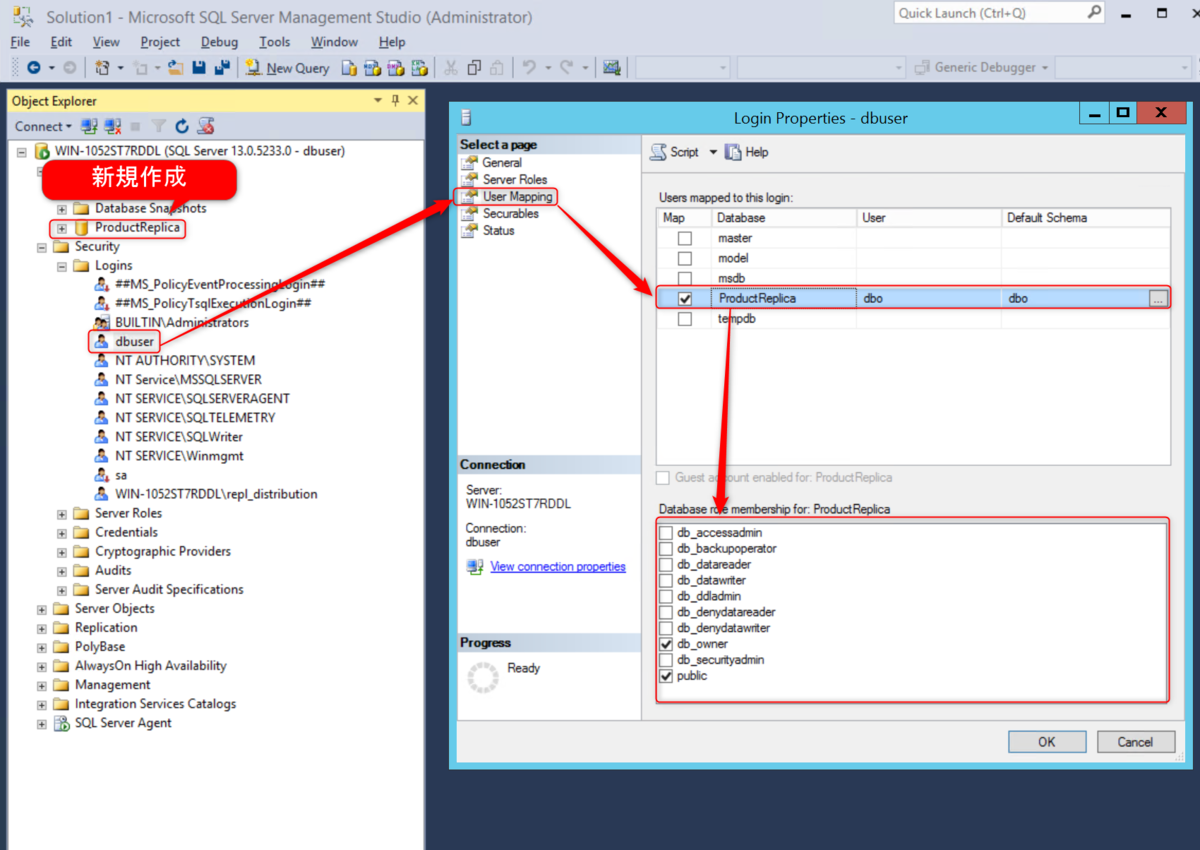Select the General page in Login Properties

click(502, 162)
